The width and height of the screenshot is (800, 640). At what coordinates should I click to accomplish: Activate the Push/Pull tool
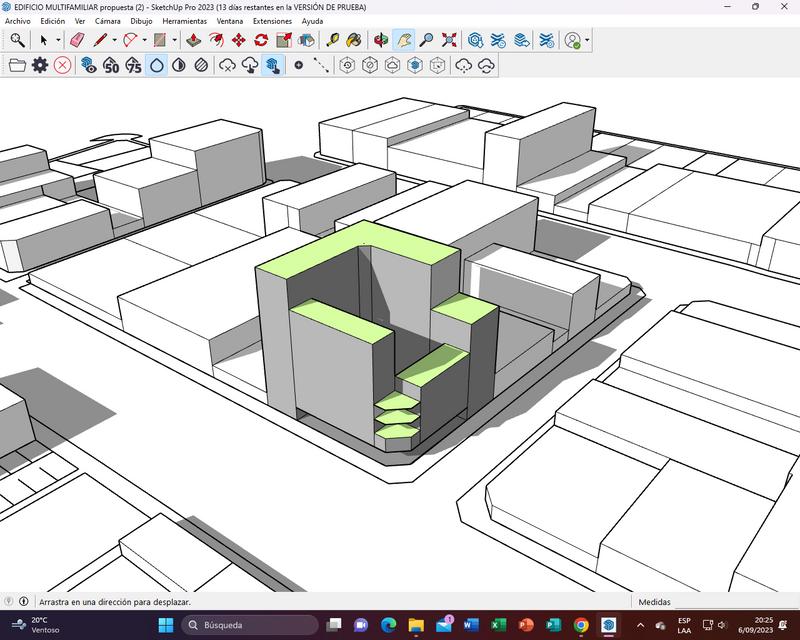pyautogui.click(x=194, y=40)
